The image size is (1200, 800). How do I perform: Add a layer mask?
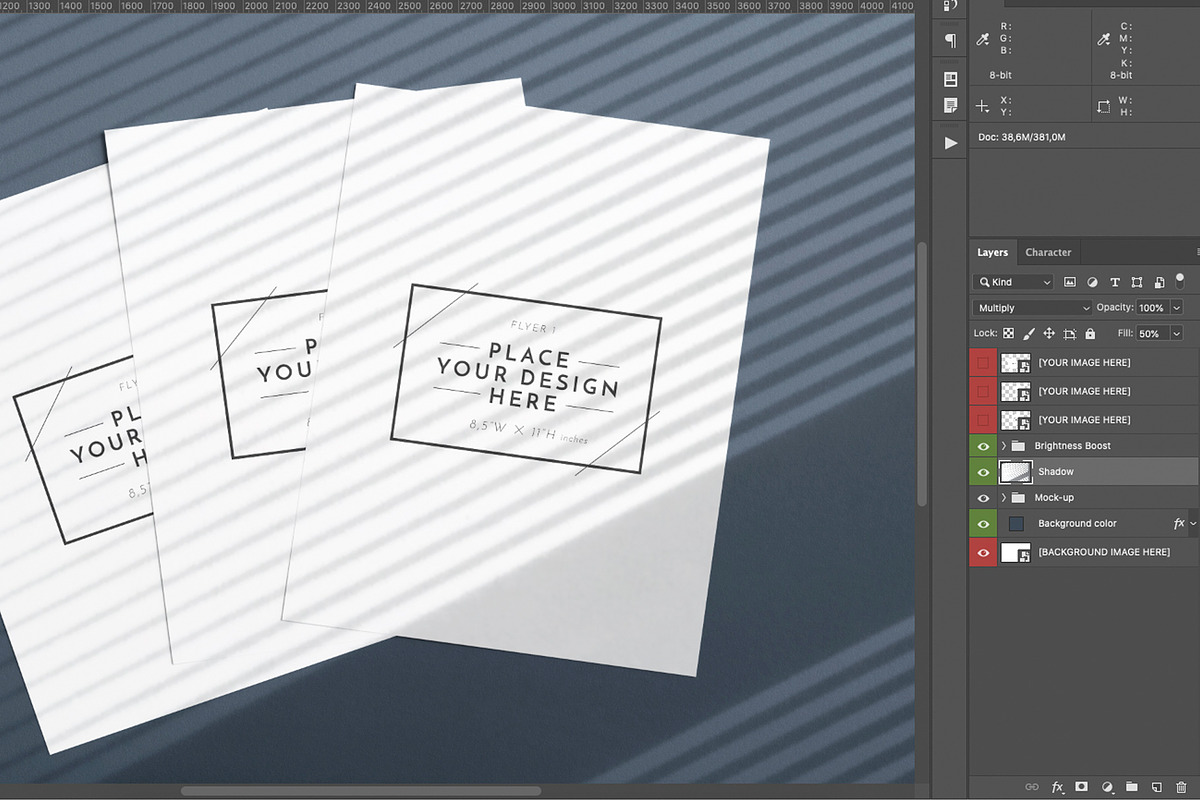(x=1082, y=787)
